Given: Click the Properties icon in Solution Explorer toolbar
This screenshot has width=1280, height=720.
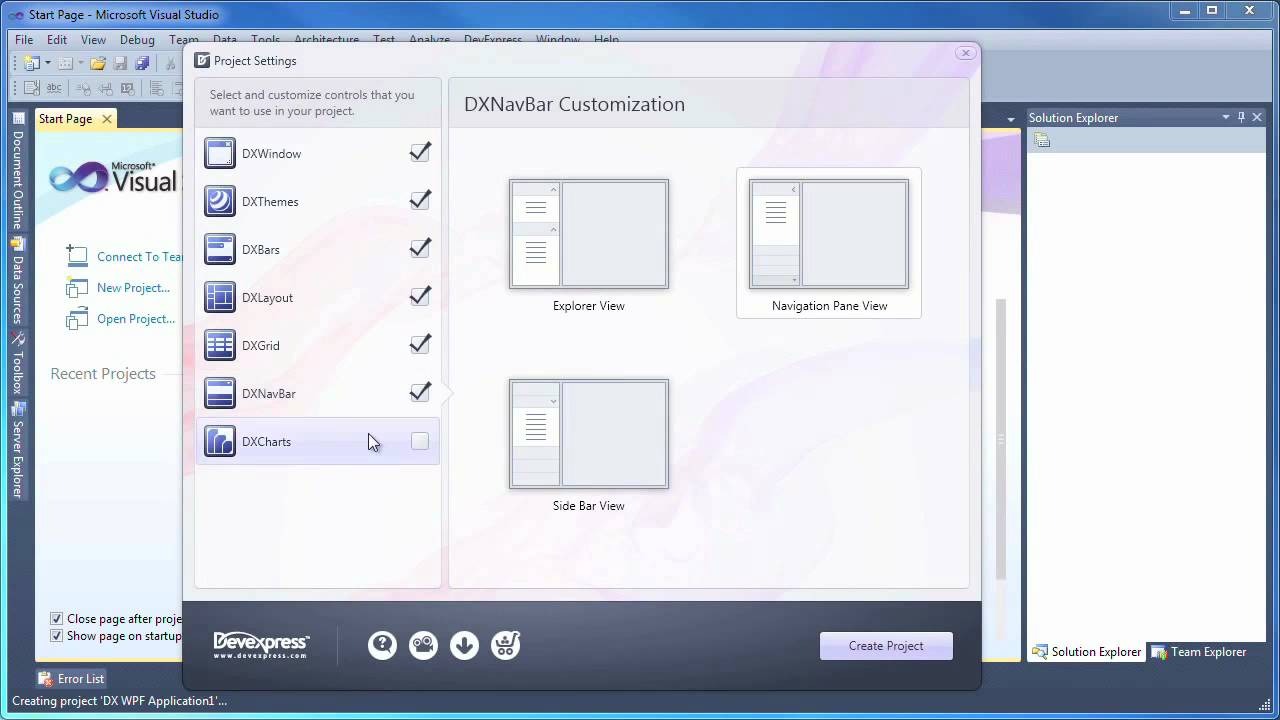Looking at the screenshot, I should coord(1042,140).
